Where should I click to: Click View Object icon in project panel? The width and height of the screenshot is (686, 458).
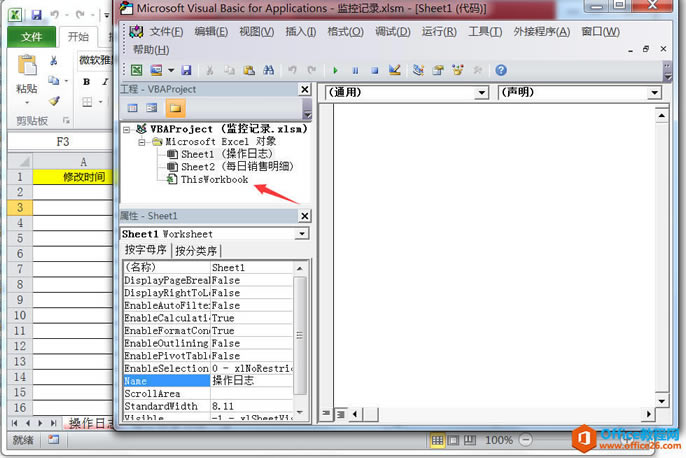click(152, 108)
